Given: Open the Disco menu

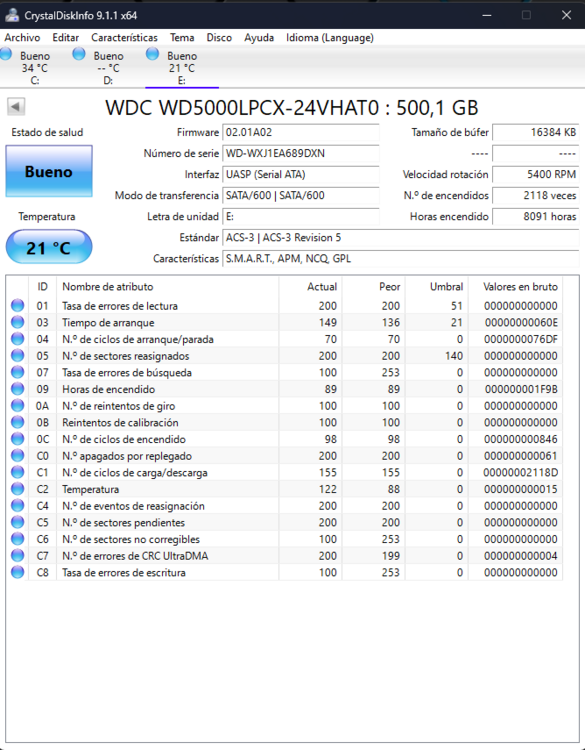Looking at the screenshot, I should (x=219, y=37).
